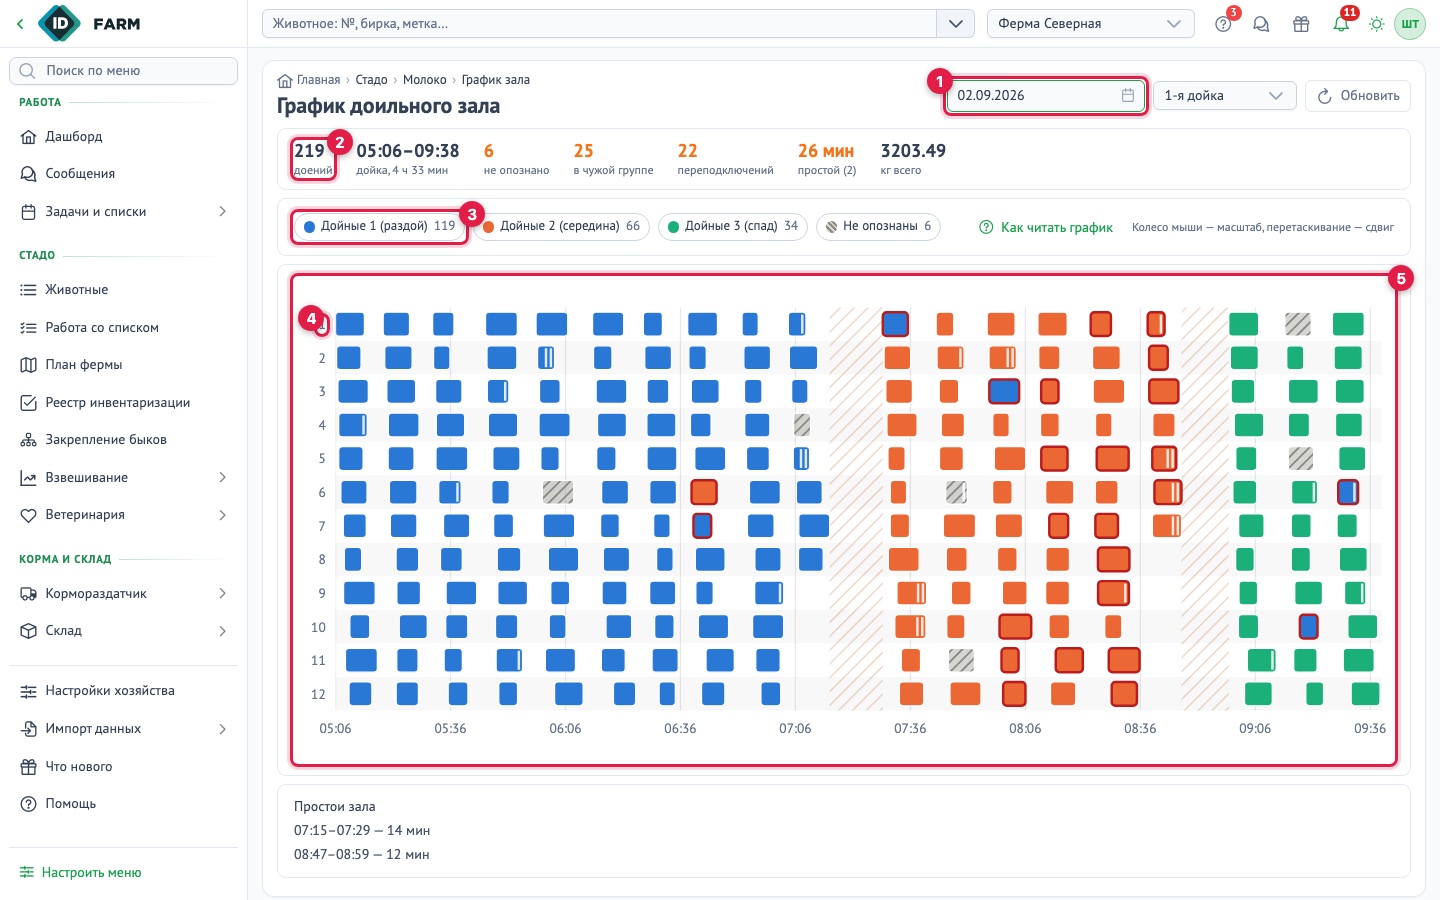The height and width of the screenshot is (900, 1440).
Task: Open the Ферма Северная farm dropdown
Action: pyautogui.click(x=1090, y=24)
